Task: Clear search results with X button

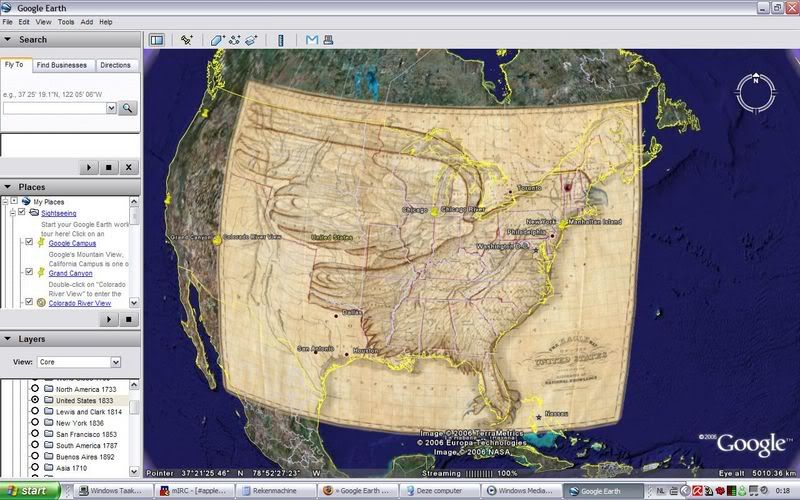Action: coord(129,167)
